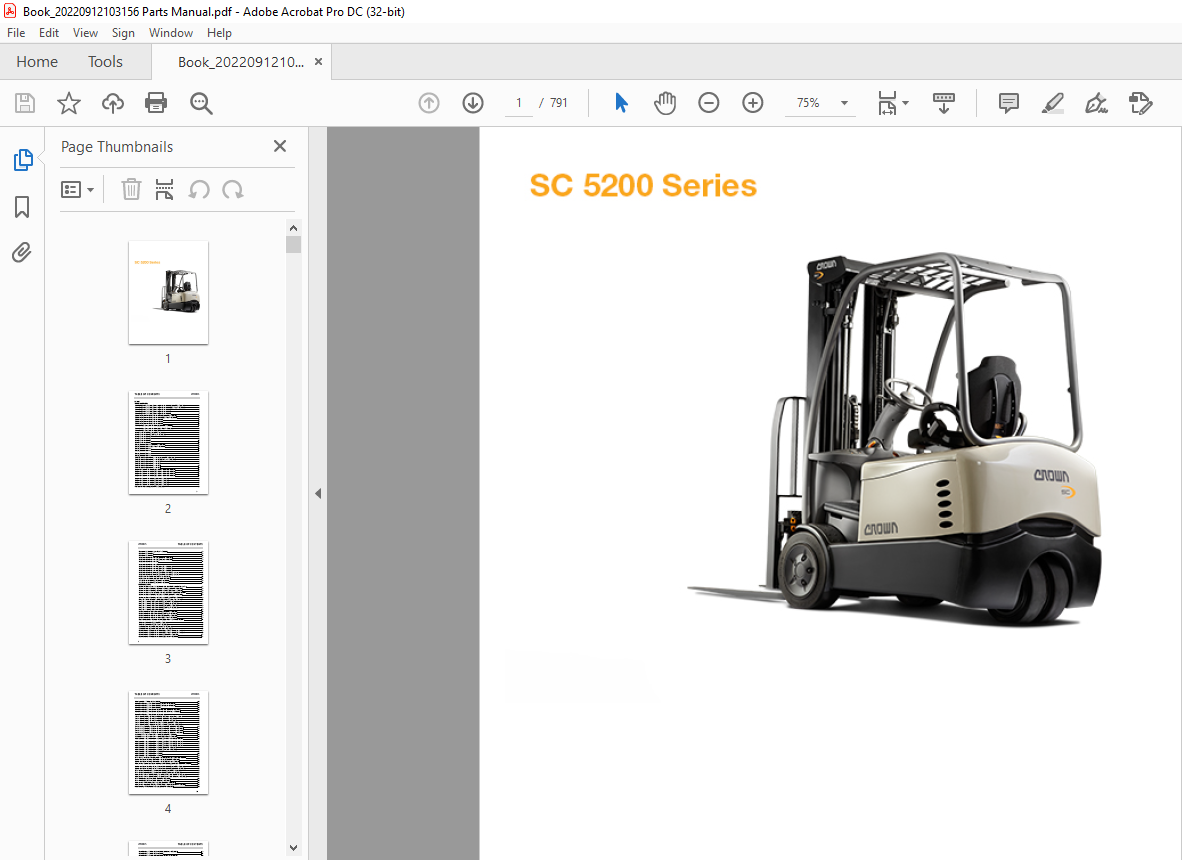1182x860 pixels.
Task: Click thumbnails scrollbar down arrow
Action: (x=293, y=848)
